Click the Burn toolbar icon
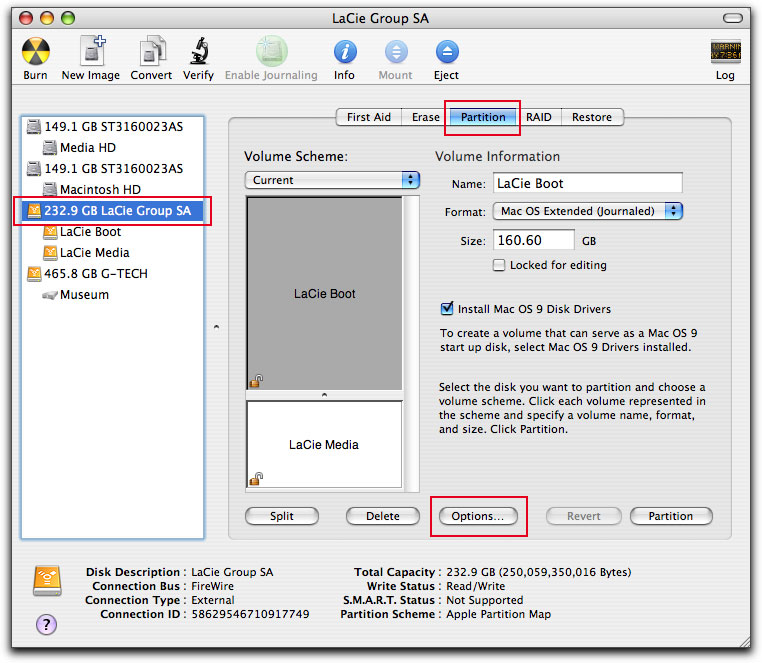 35,53
